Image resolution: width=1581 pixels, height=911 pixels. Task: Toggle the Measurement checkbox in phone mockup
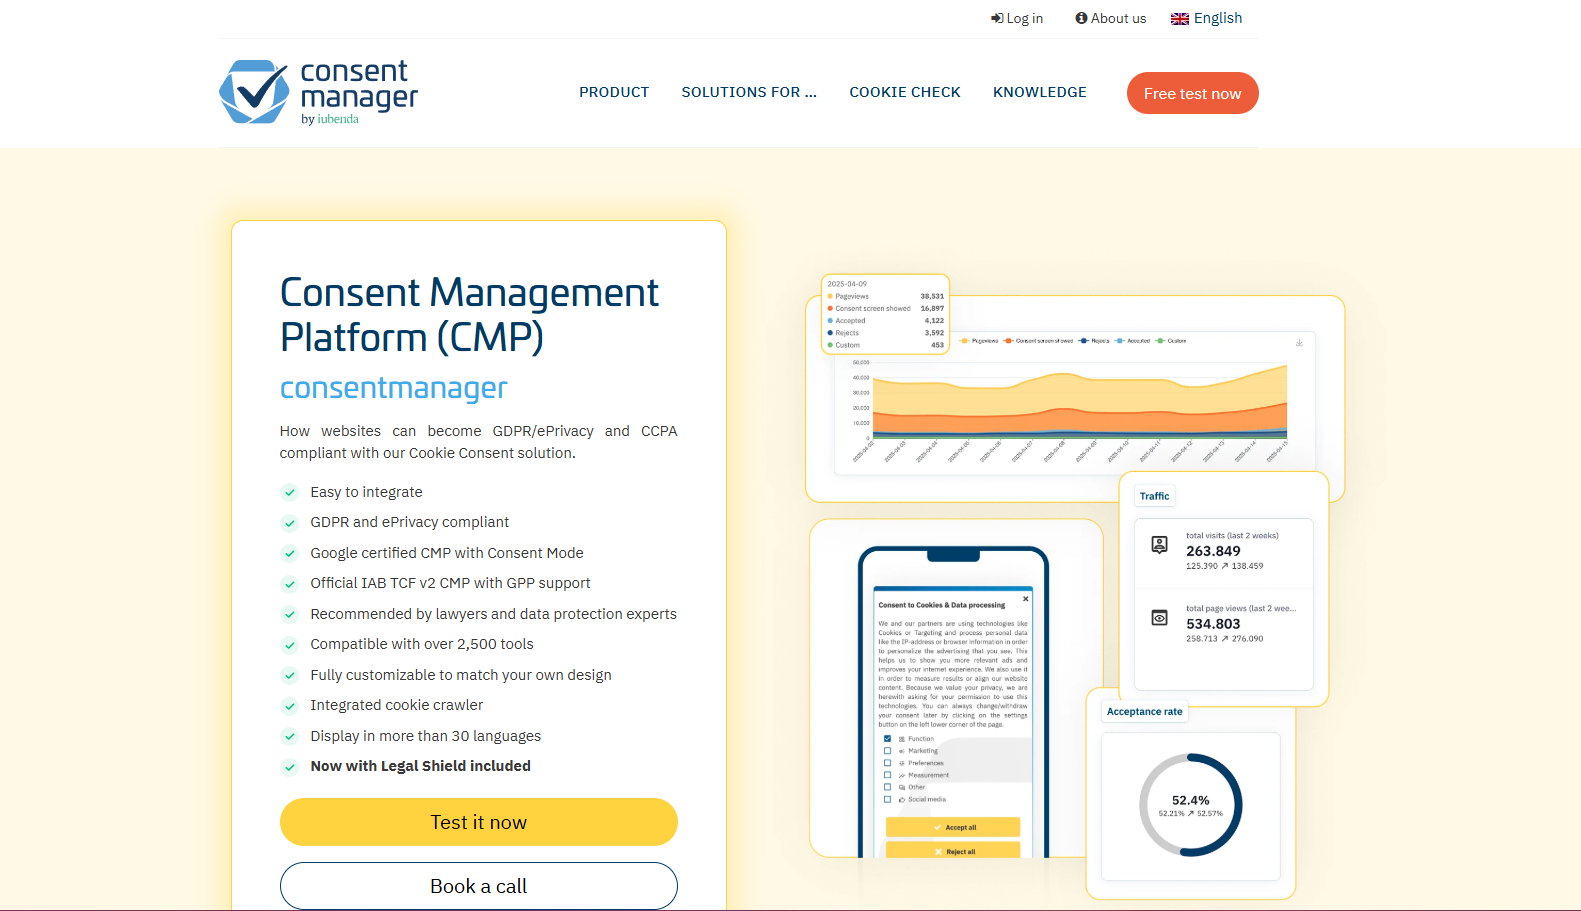coord(887,775)
